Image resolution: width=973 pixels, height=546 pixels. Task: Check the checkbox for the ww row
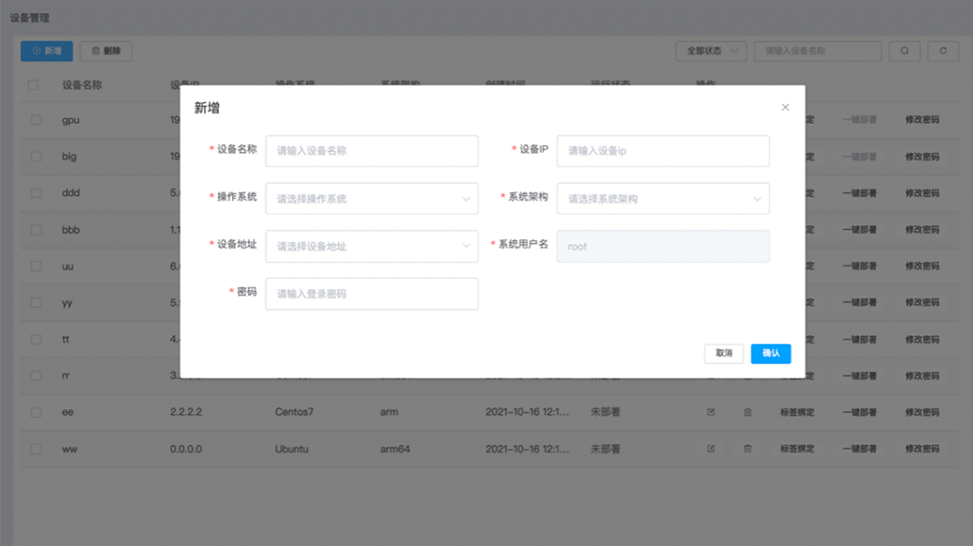[36, 449]
